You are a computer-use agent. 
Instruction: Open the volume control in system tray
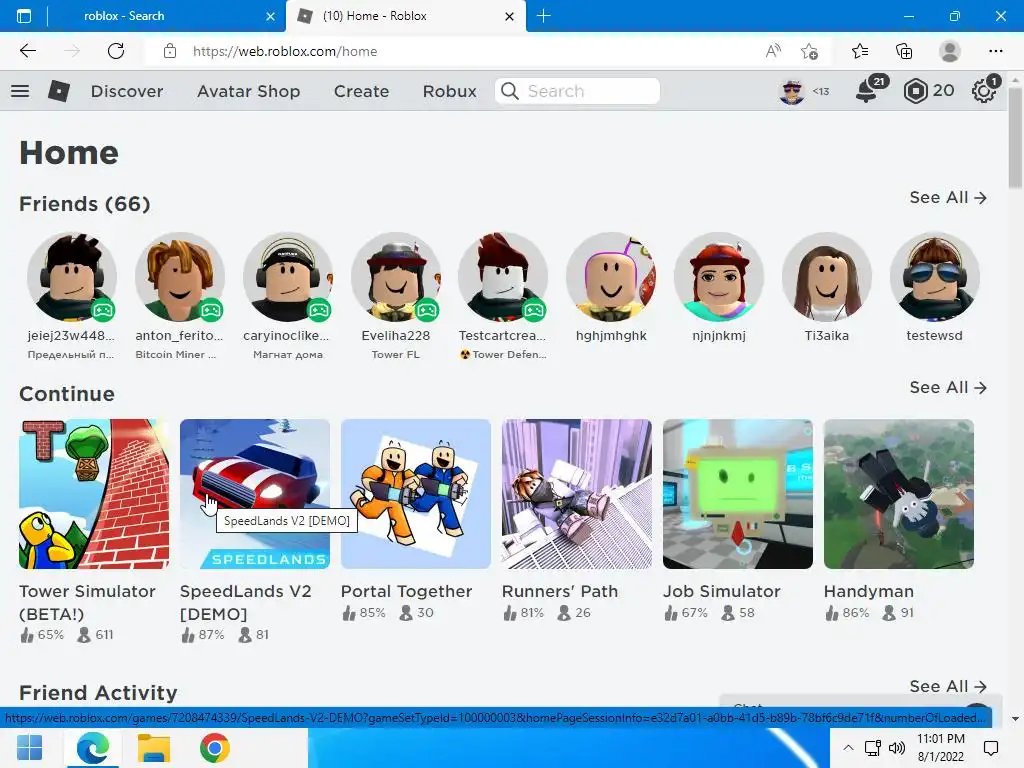(x=897, y=748)
